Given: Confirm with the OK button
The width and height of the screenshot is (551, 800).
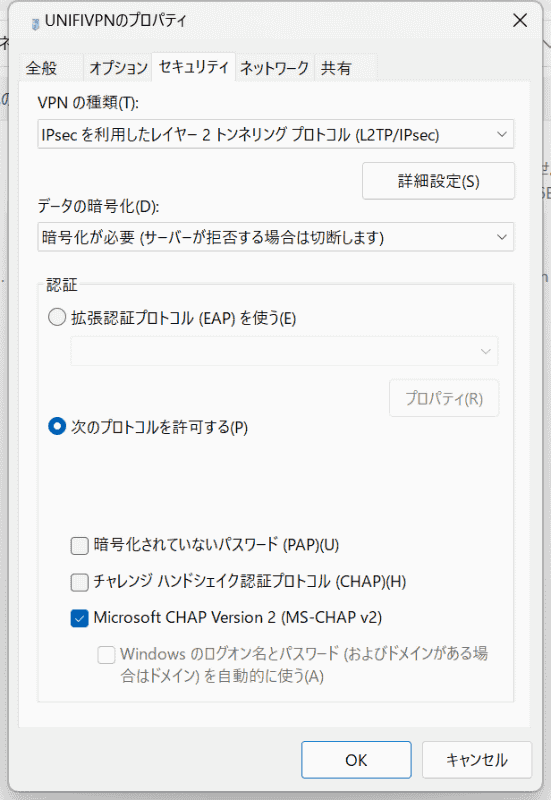Looking at the screenshot, I should (356, 760).
